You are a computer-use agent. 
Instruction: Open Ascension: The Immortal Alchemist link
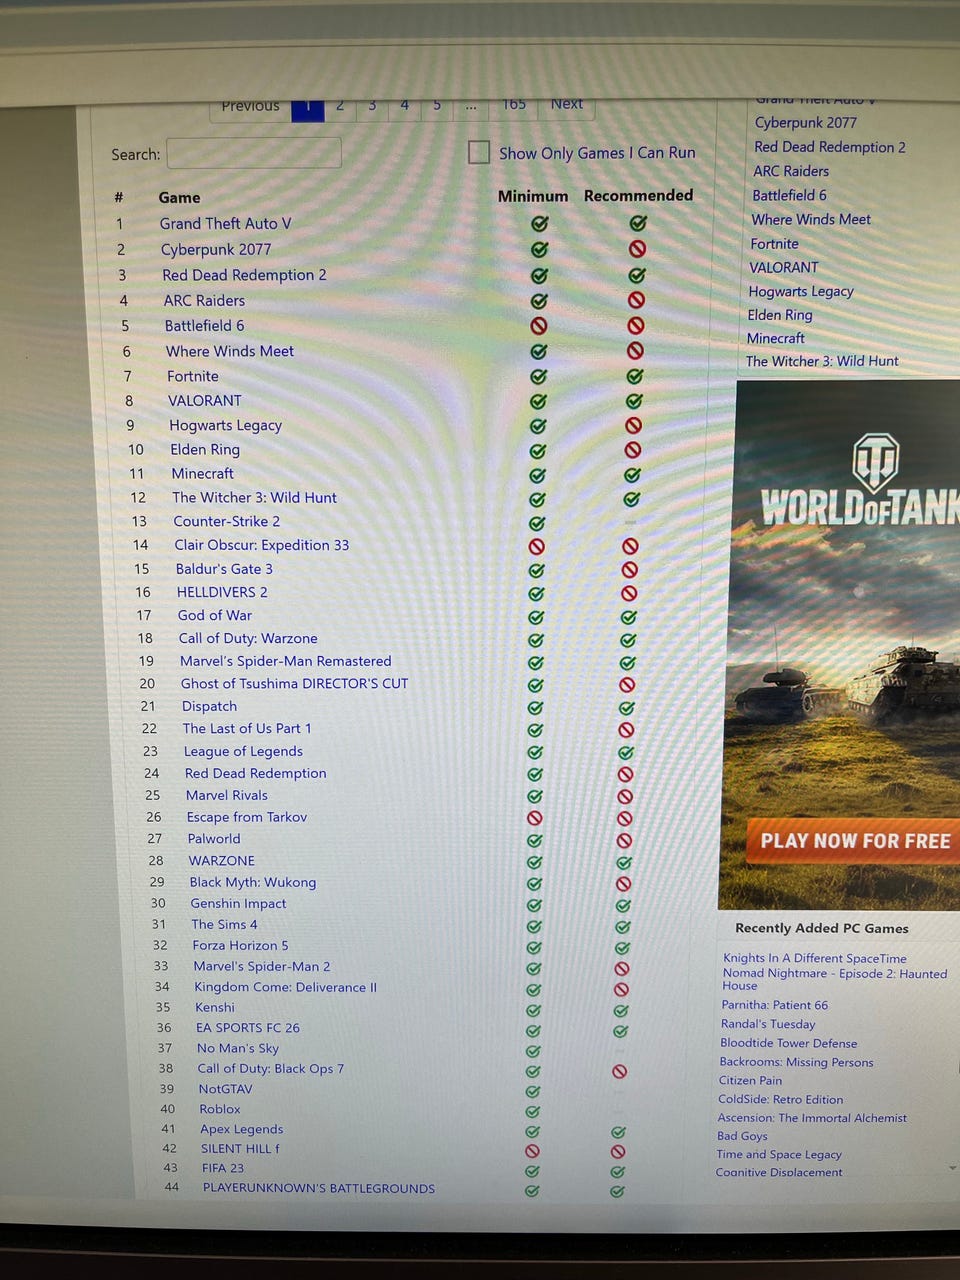pos(812,1118)
